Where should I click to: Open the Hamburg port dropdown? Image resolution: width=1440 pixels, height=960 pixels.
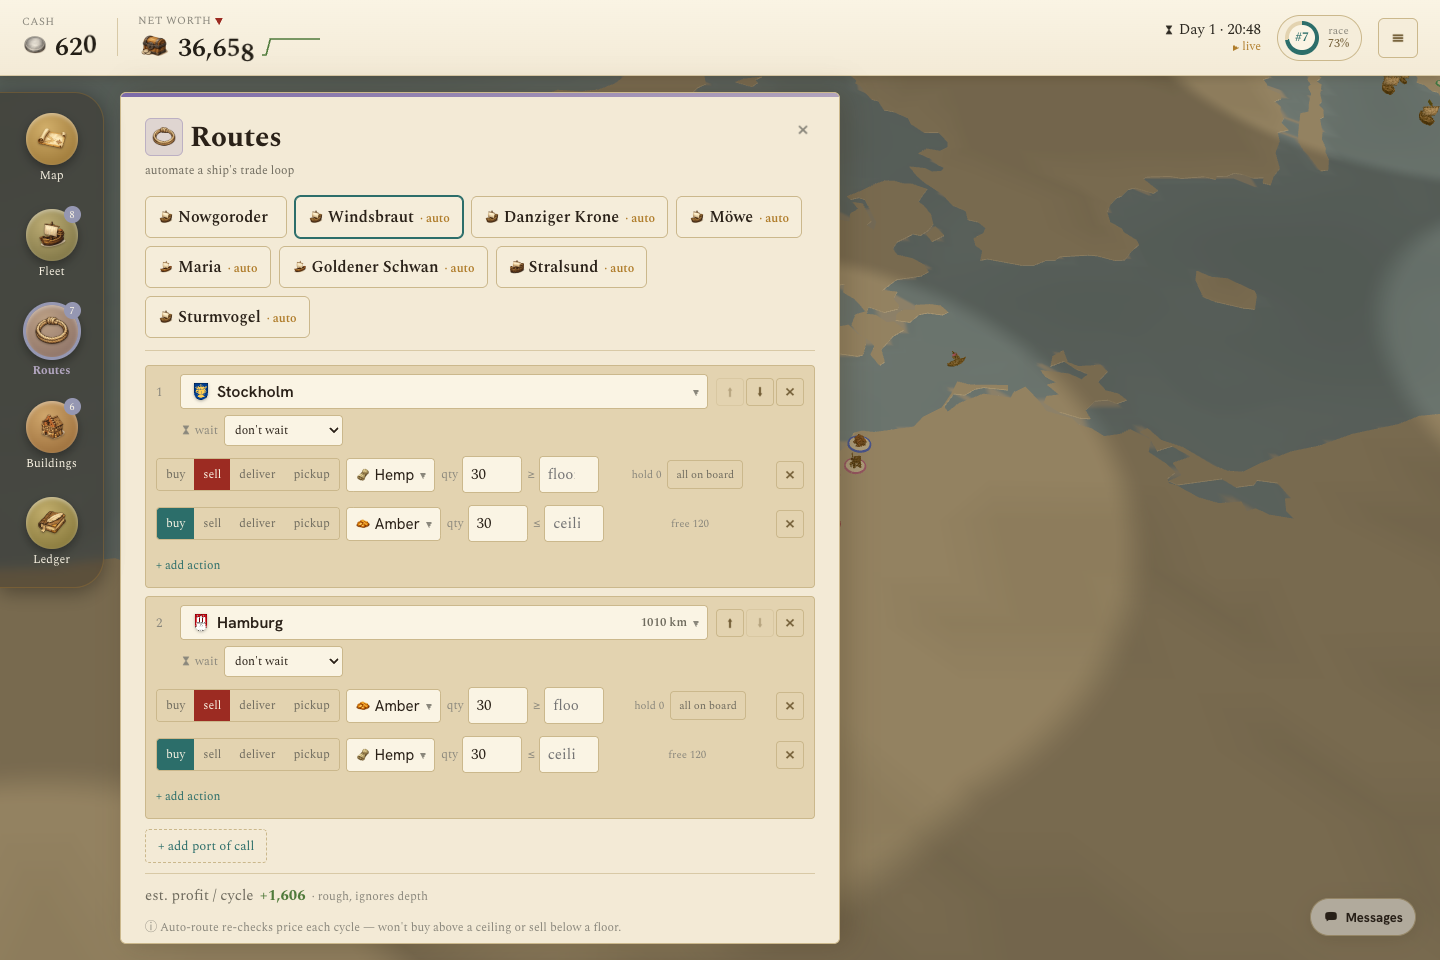click(x=444, y=623)
